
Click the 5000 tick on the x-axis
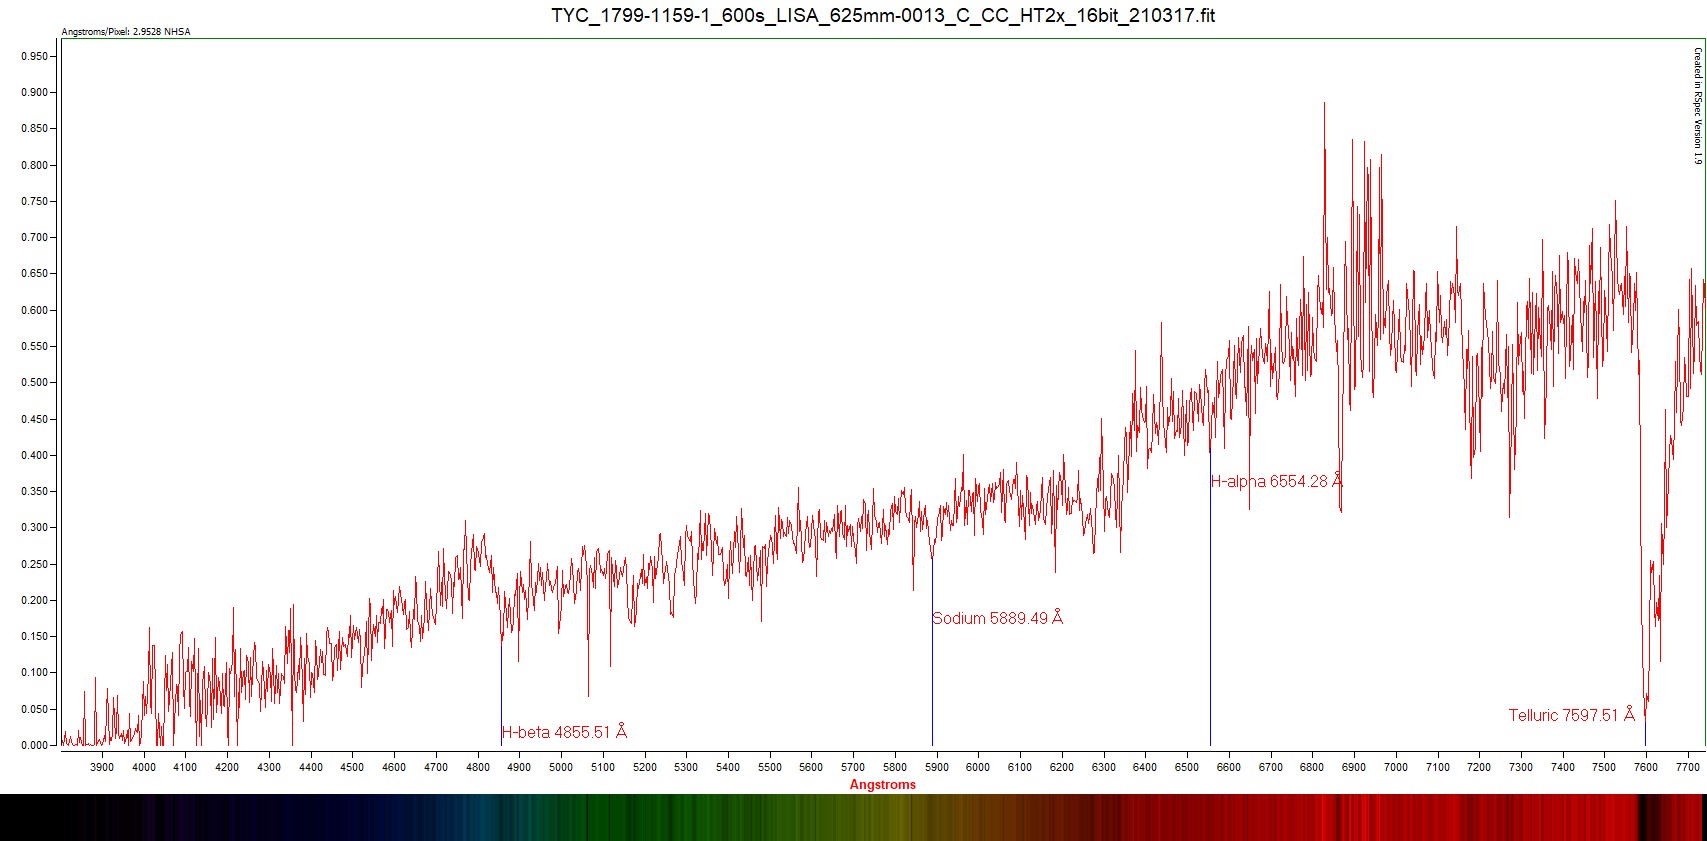pos(561,767)
